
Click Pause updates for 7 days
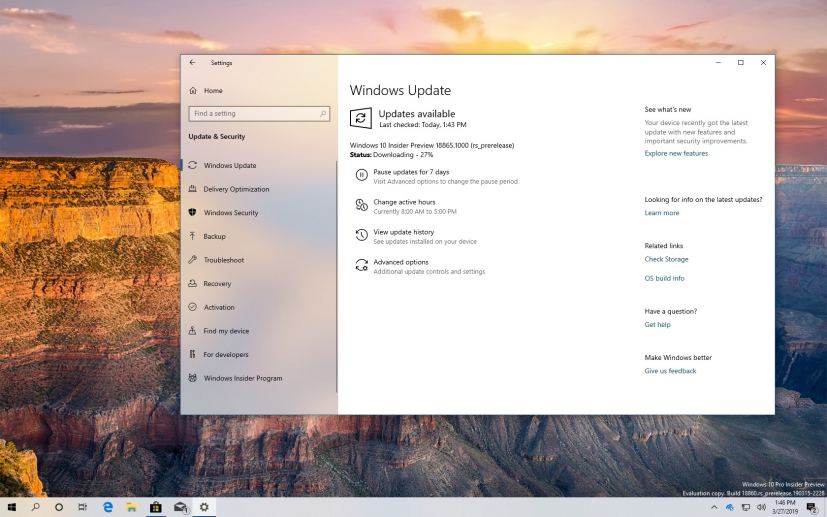tap(411, 172)
